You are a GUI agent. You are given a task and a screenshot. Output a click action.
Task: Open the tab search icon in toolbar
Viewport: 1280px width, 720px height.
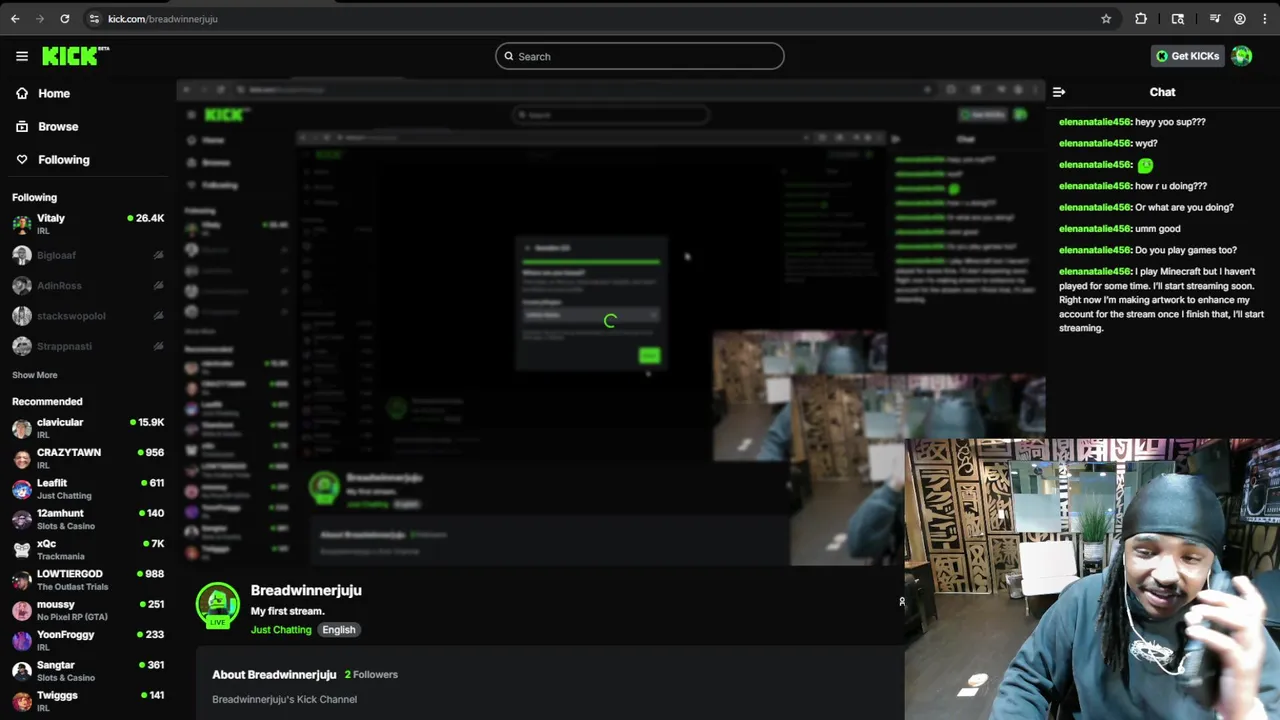point(1178,18)
